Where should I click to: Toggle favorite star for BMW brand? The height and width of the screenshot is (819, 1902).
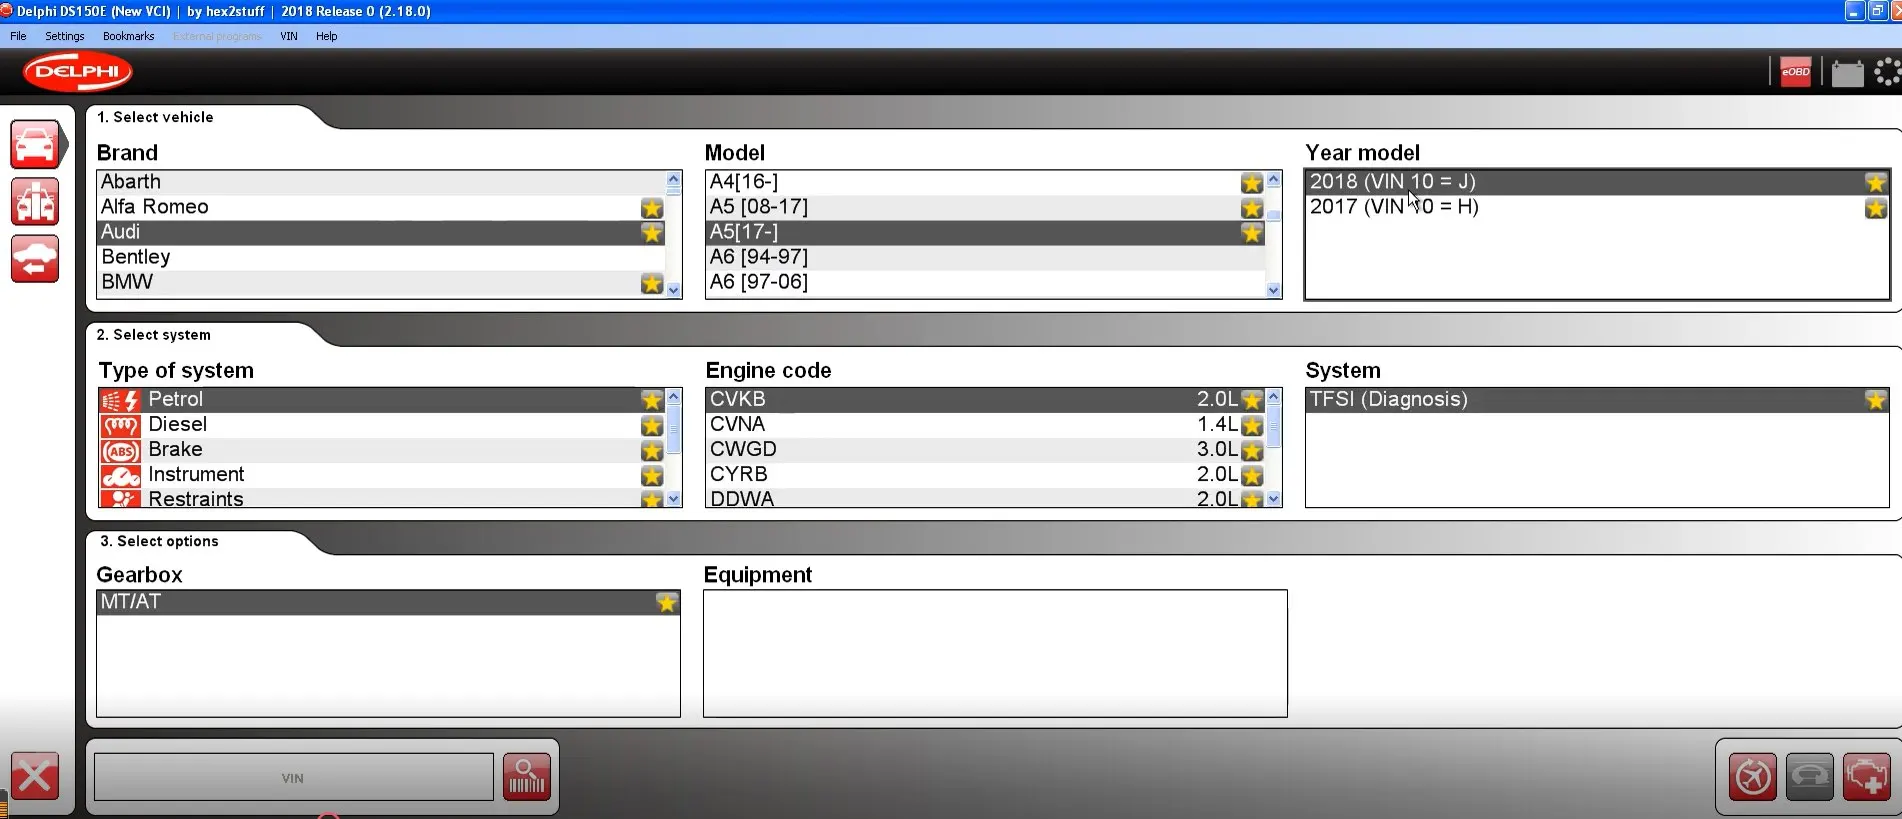(652, 283)
